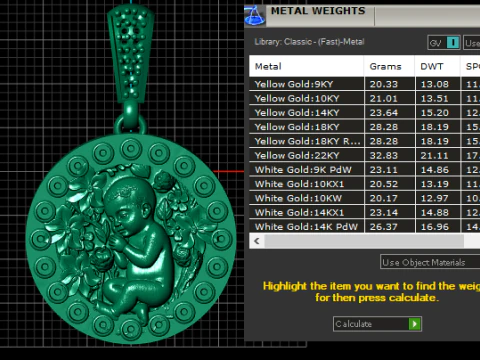Sort by the DWT column header
The width and height of the screenshot is (480, 360).
(437, 66)
